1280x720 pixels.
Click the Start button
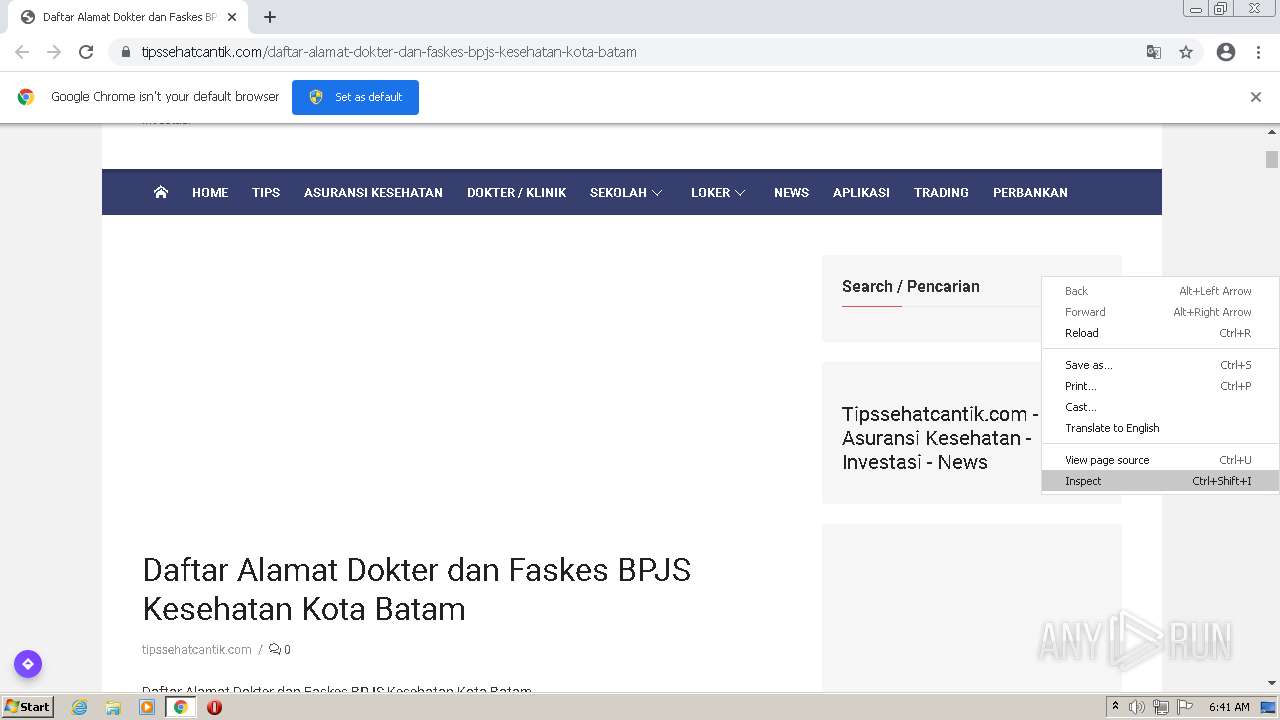pyautogui.click(x=27, y=707)
